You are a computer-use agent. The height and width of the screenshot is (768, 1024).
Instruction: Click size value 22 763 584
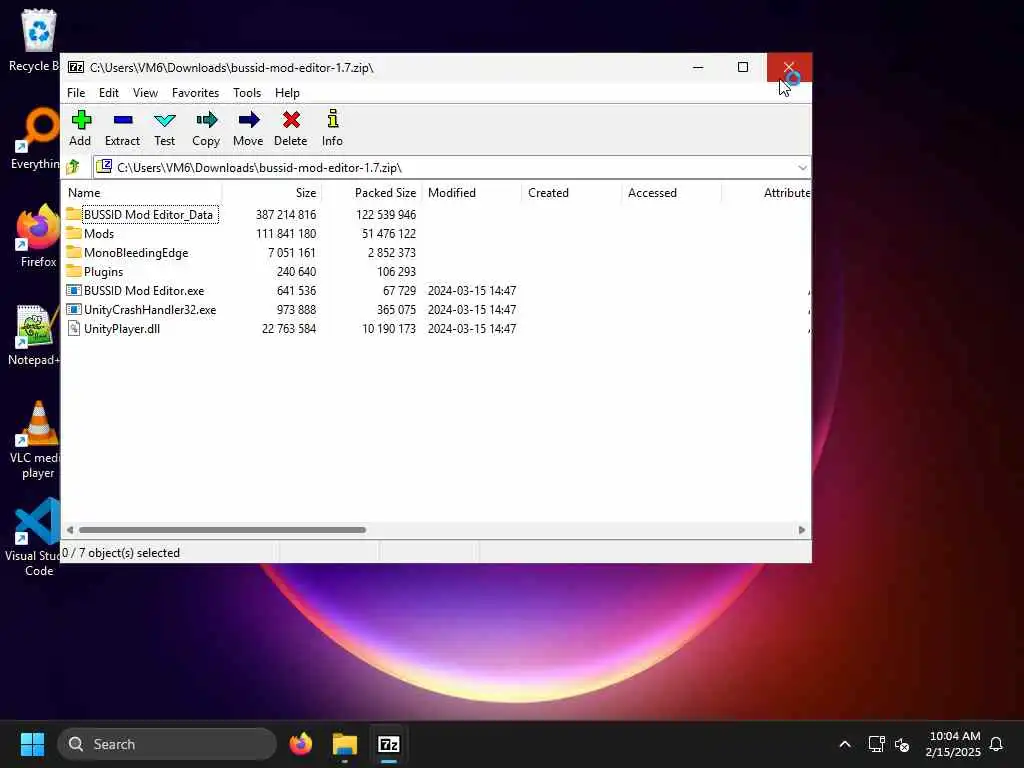pos(289,329)
